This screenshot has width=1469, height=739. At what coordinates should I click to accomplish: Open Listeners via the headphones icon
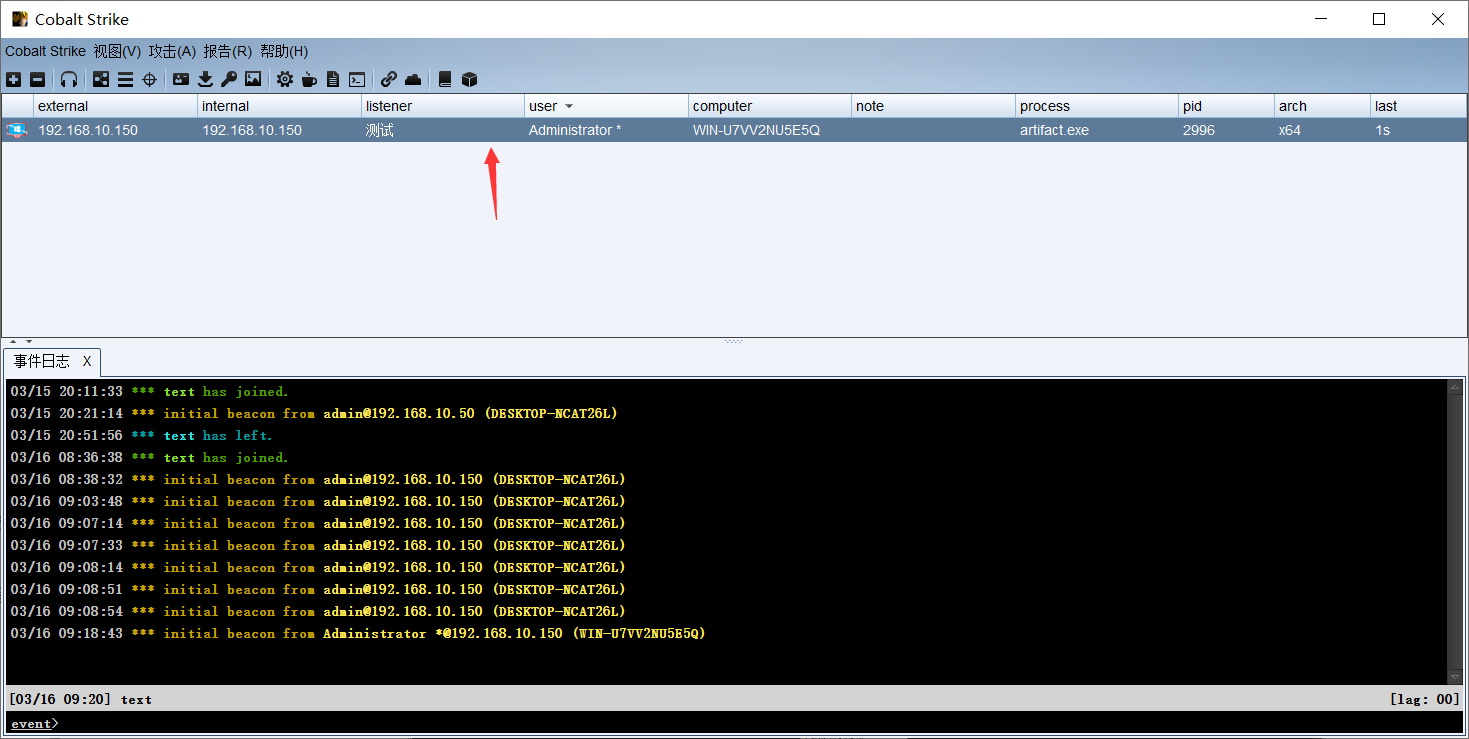[69, 79]
